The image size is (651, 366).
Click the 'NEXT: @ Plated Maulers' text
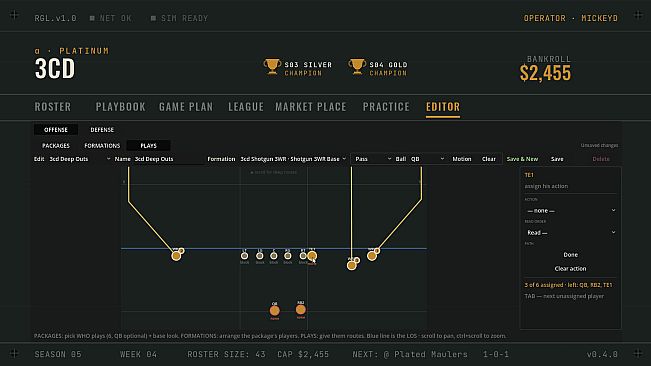[x=410, y=354]
